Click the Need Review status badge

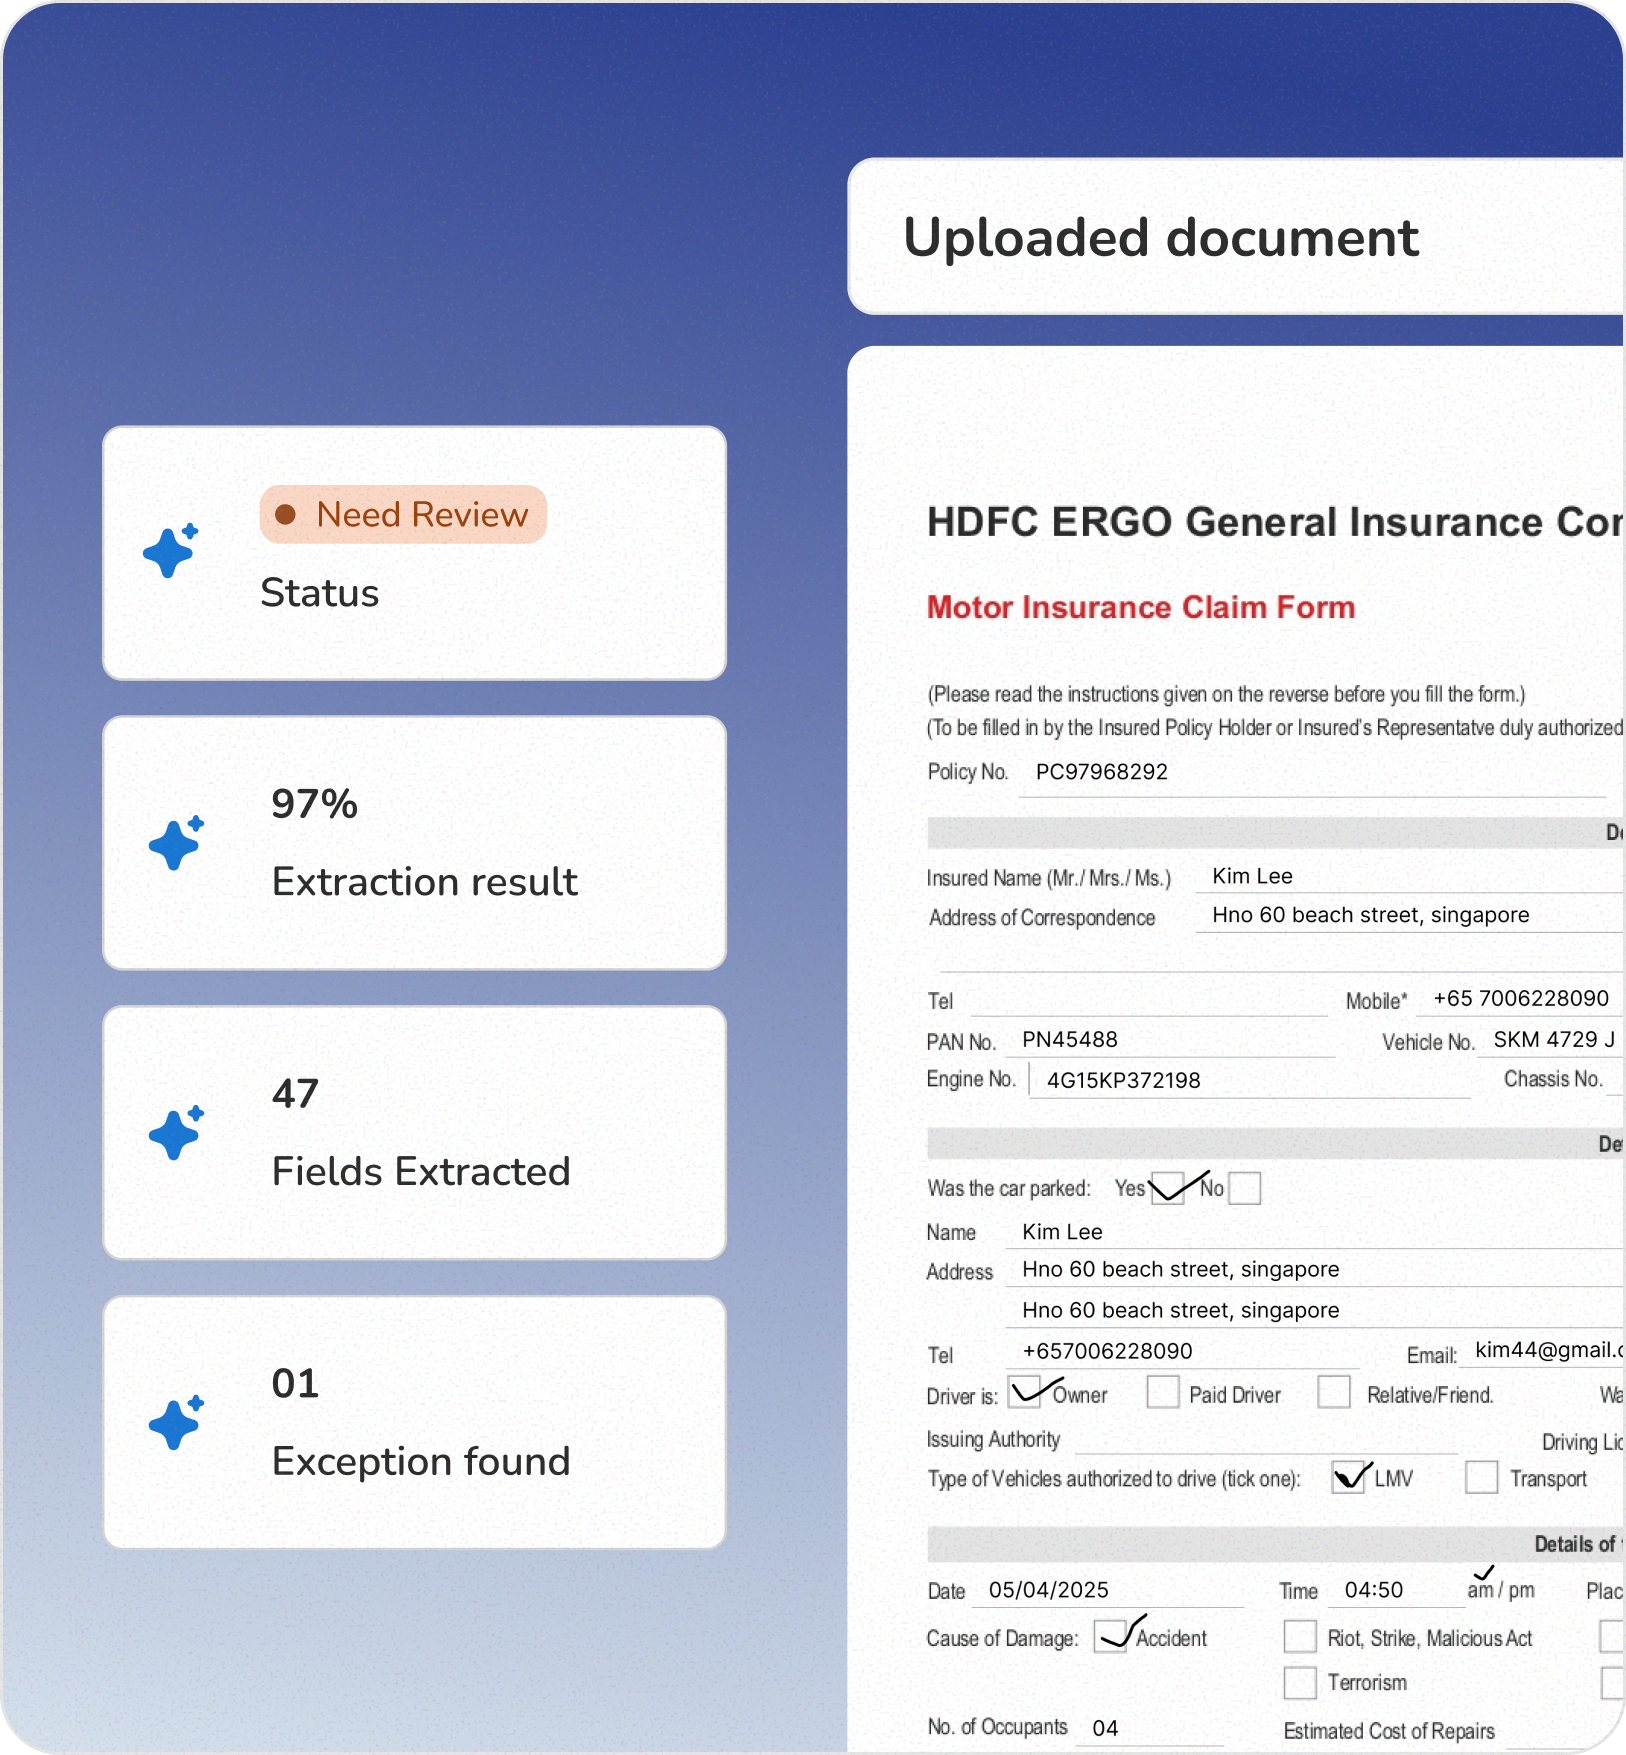[403, 515]
